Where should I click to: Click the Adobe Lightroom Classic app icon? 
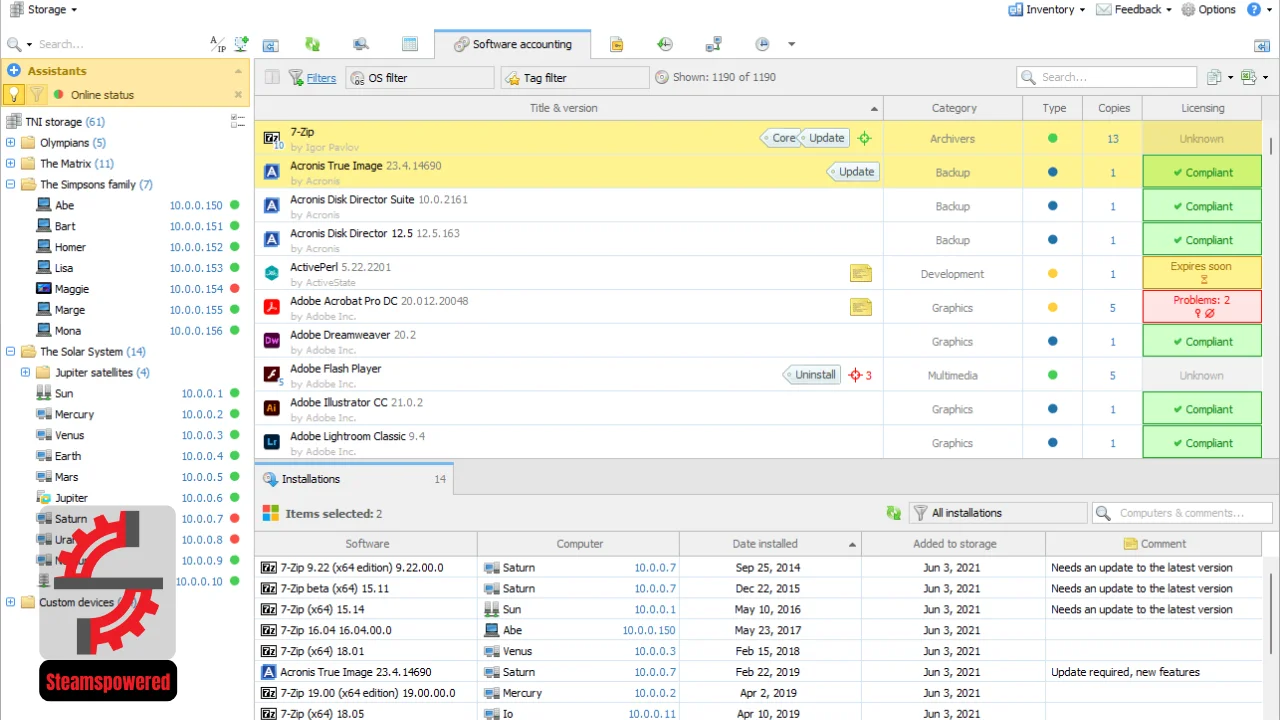point(271,442)
